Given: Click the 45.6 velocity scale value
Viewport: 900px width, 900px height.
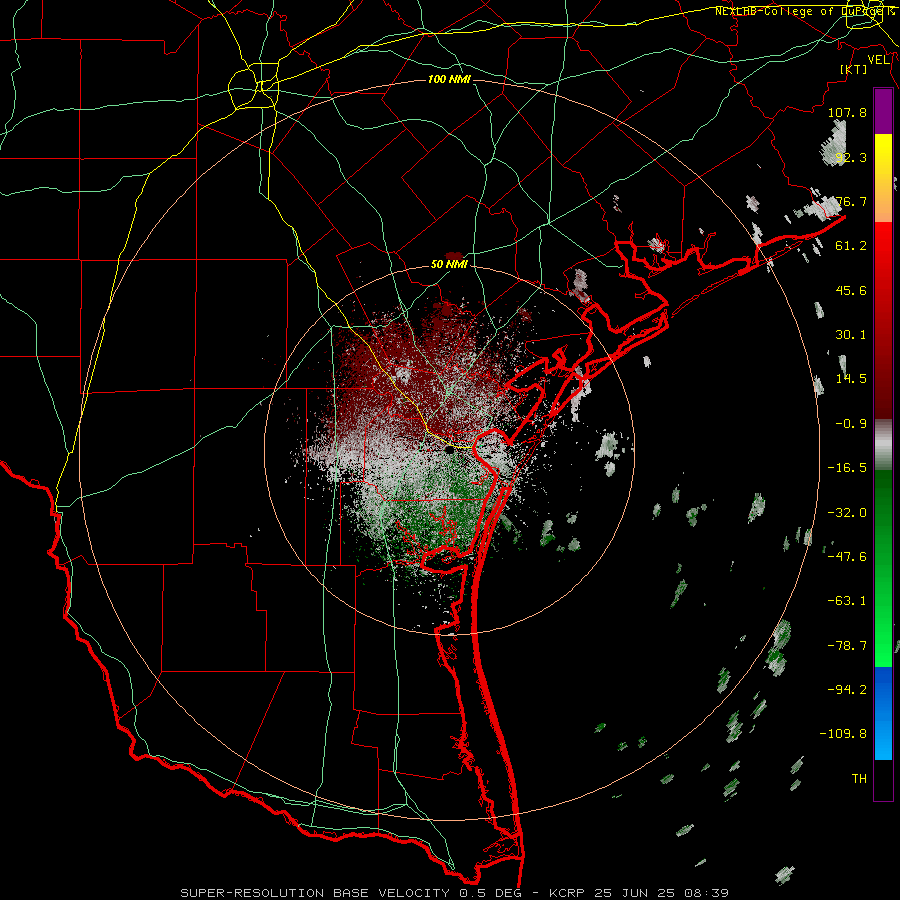Looking at the screenshot, I should [x=851, y=290].
